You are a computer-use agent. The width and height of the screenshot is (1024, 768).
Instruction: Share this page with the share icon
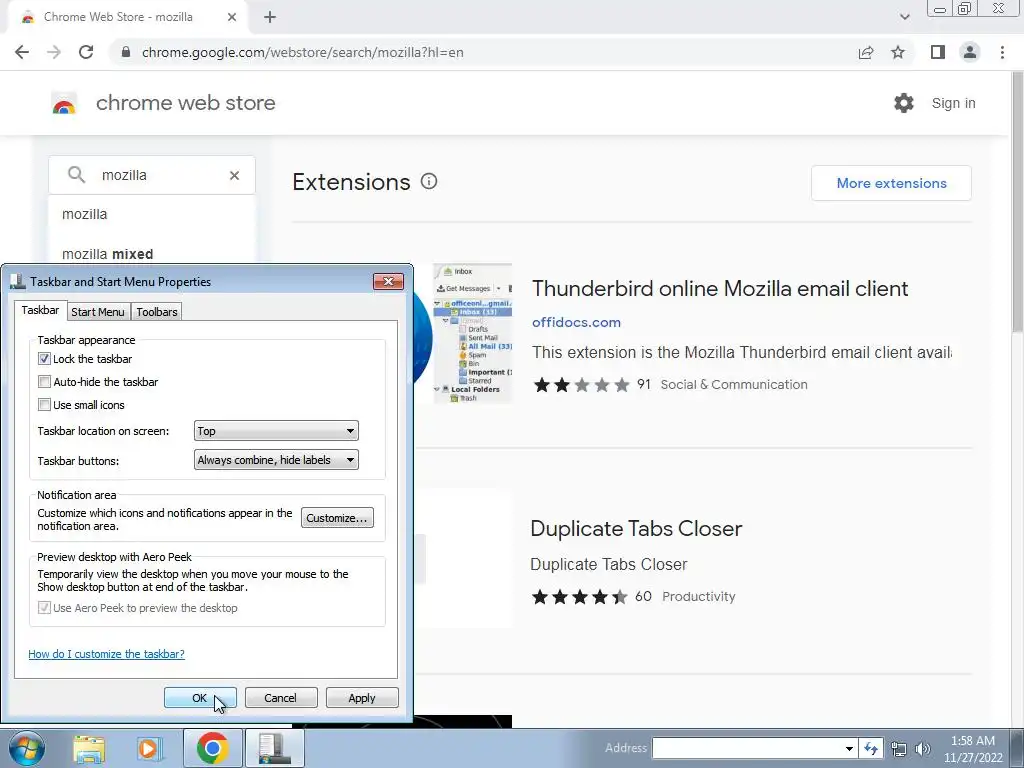866,52
